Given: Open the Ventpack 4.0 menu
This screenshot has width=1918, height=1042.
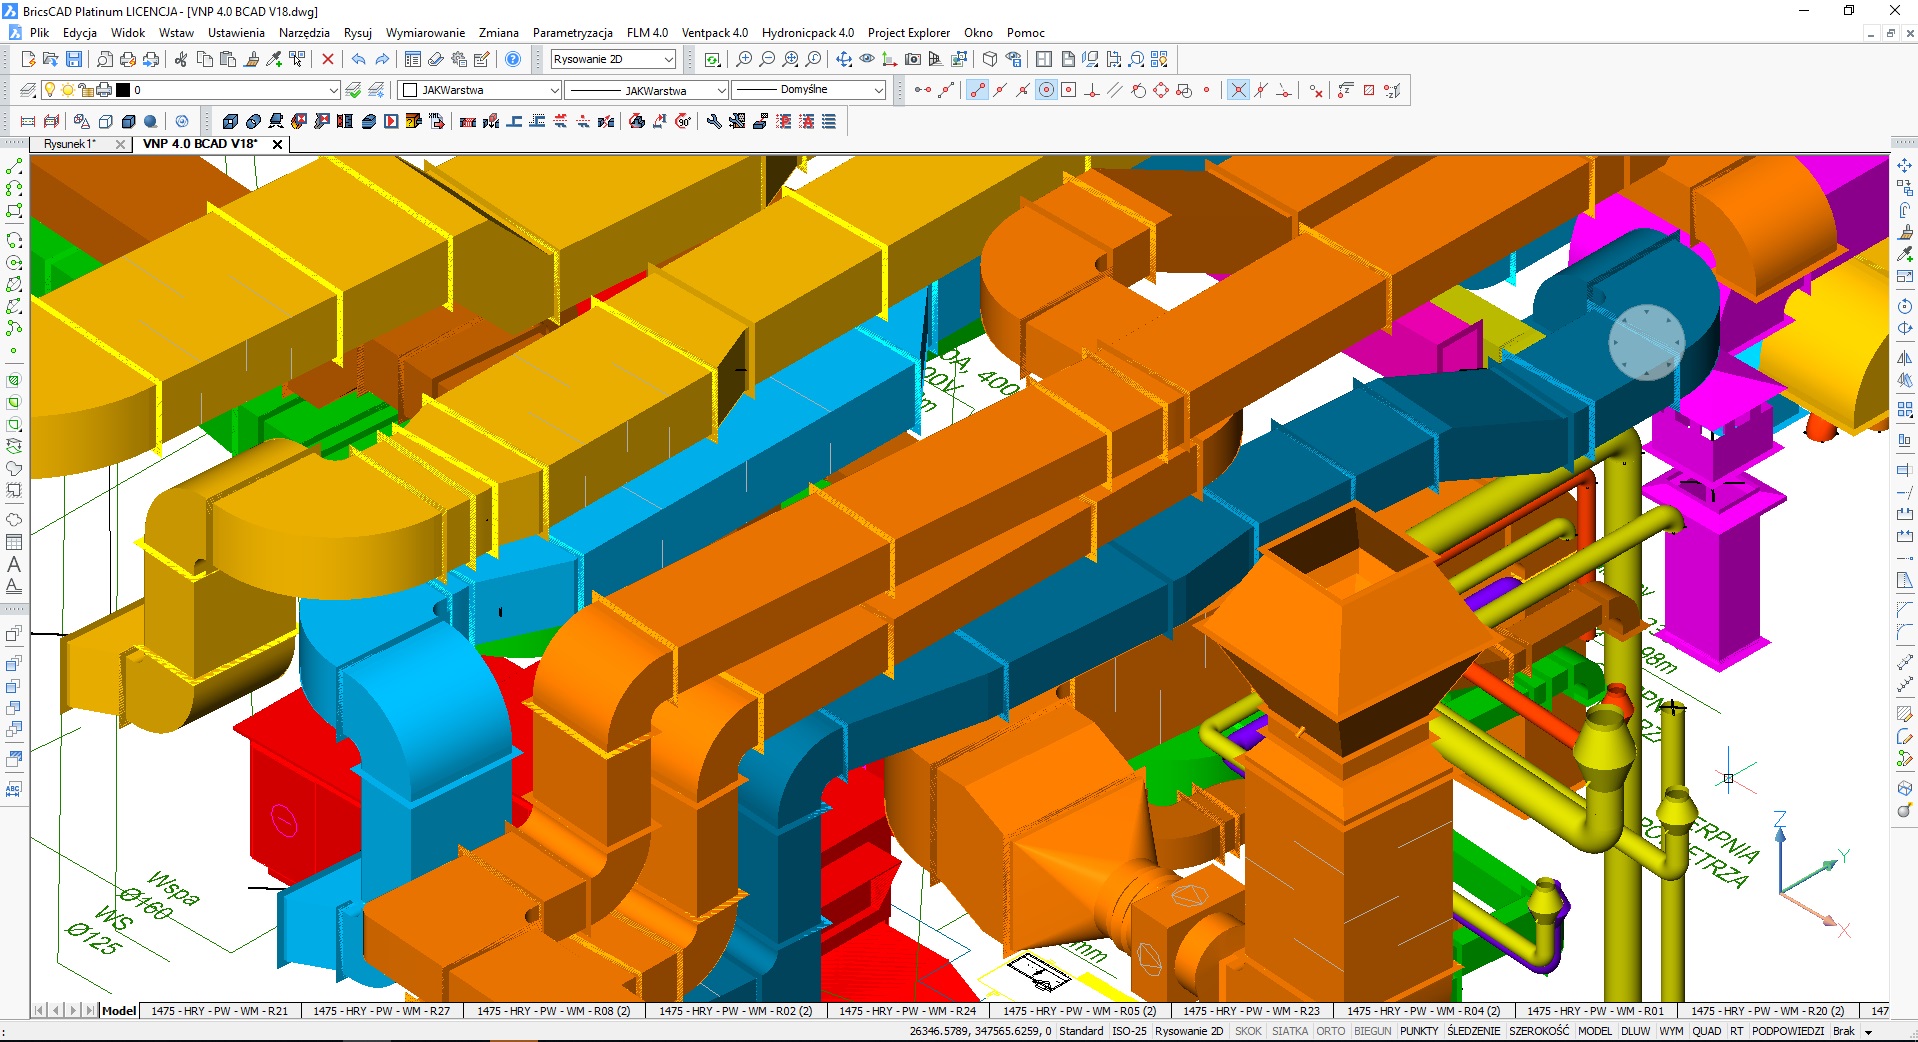Looking at the screenshot, I should pos(714,33).
